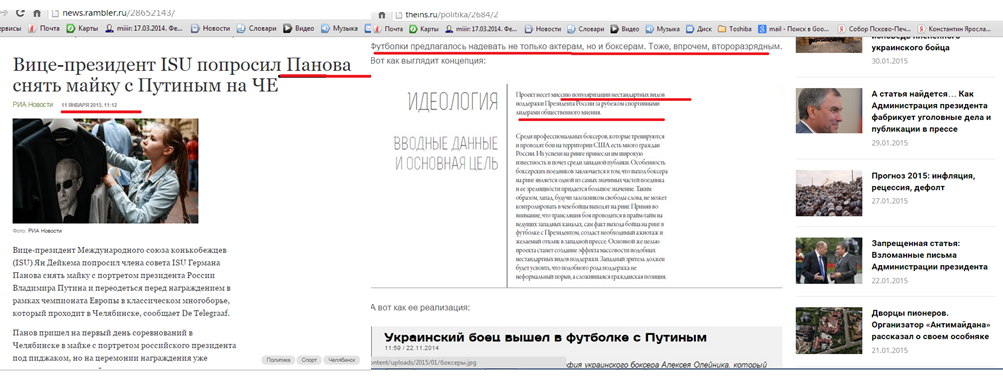Open Музыка bookmark in the theins.ru window
Viewport: 1003px width, 381px height.
[x=663, y=28]
